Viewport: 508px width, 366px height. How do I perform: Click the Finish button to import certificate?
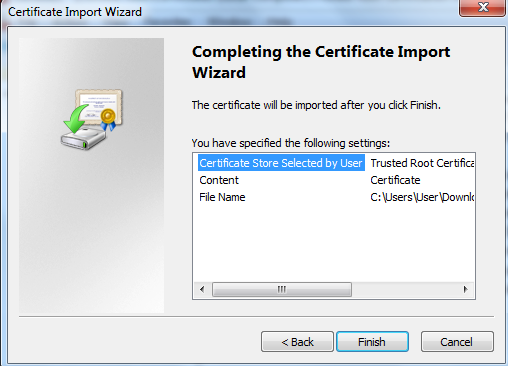pos(372,341)
